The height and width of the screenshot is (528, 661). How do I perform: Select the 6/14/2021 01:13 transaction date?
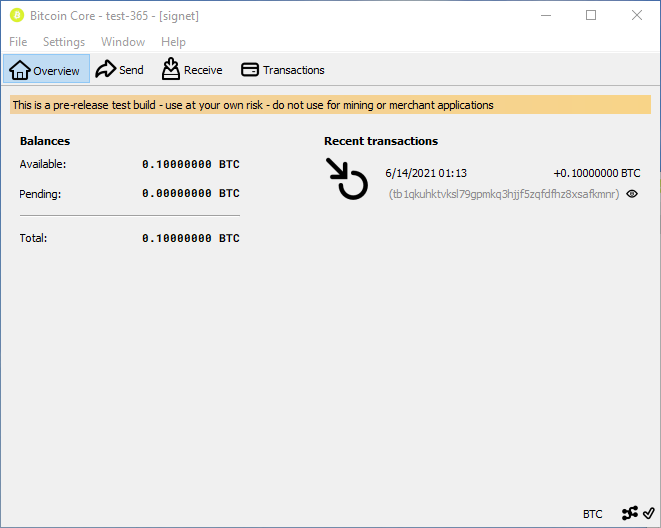point(426,173)
